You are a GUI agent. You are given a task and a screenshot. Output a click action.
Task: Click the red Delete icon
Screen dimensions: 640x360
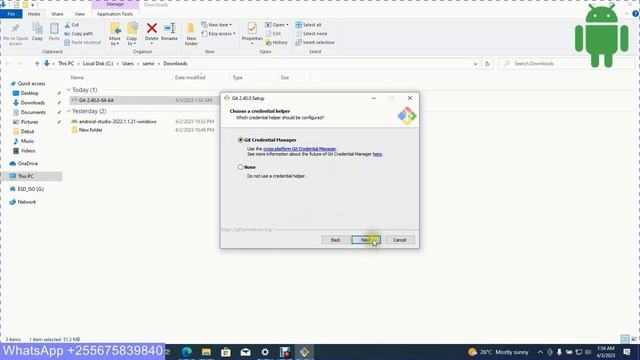(x=152, y=29)
